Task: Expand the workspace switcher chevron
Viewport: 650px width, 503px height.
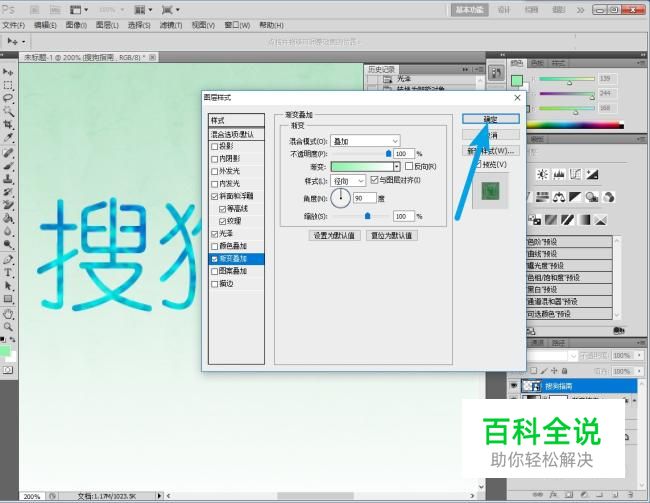Action: (x=580, y=10)
